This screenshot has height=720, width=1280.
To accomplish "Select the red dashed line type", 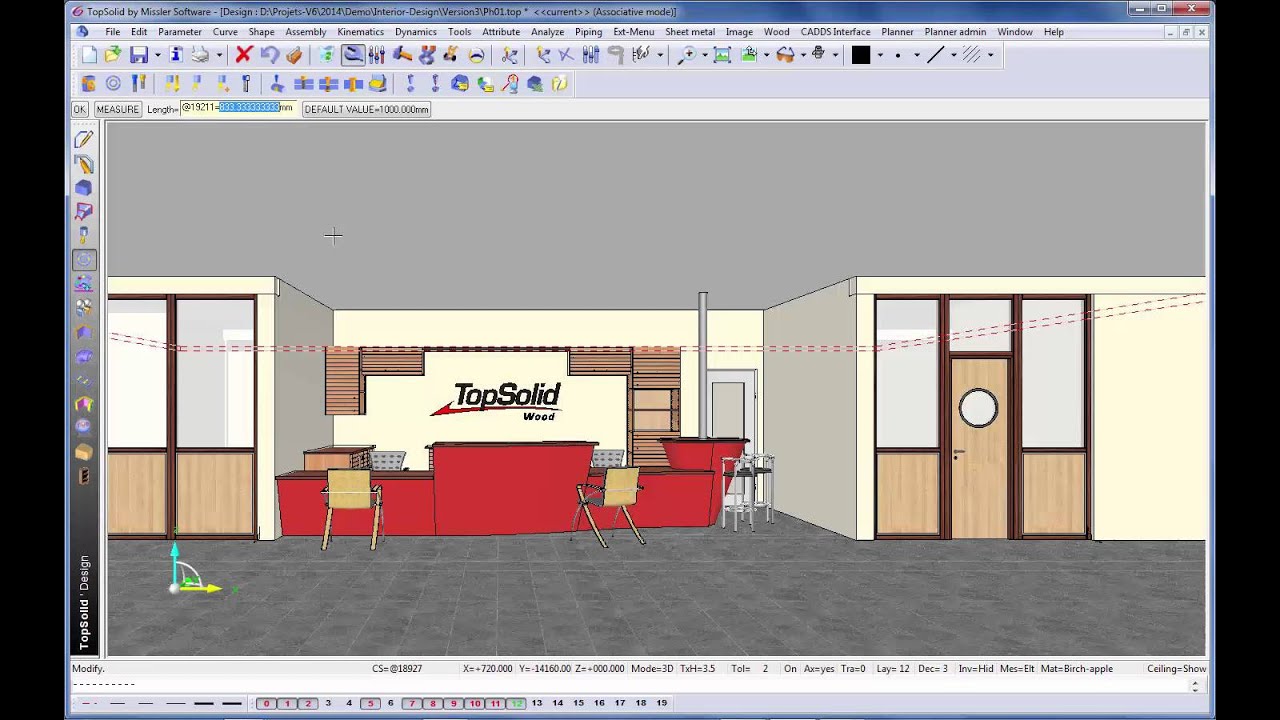I will [88, 704].
